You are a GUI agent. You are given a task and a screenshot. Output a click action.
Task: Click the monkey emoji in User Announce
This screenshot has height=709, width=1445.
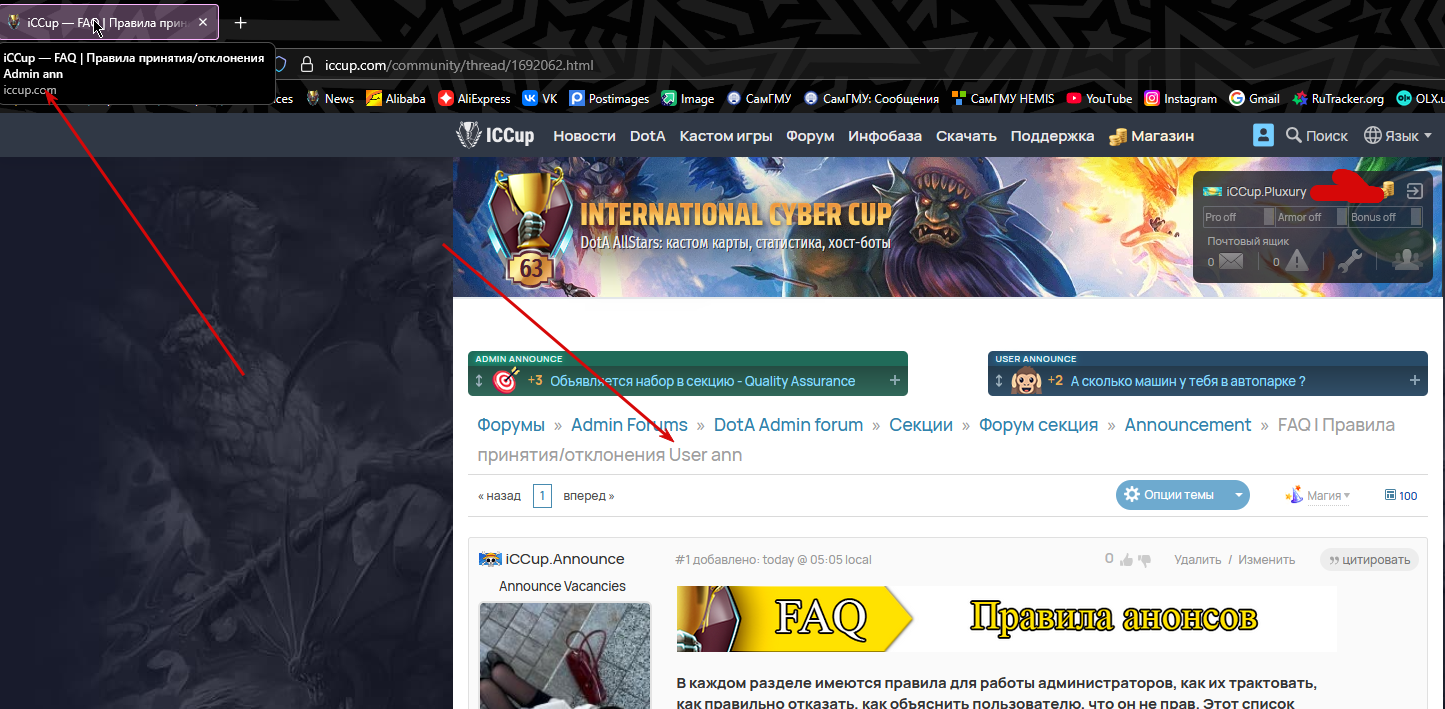tap(1026, 381)
